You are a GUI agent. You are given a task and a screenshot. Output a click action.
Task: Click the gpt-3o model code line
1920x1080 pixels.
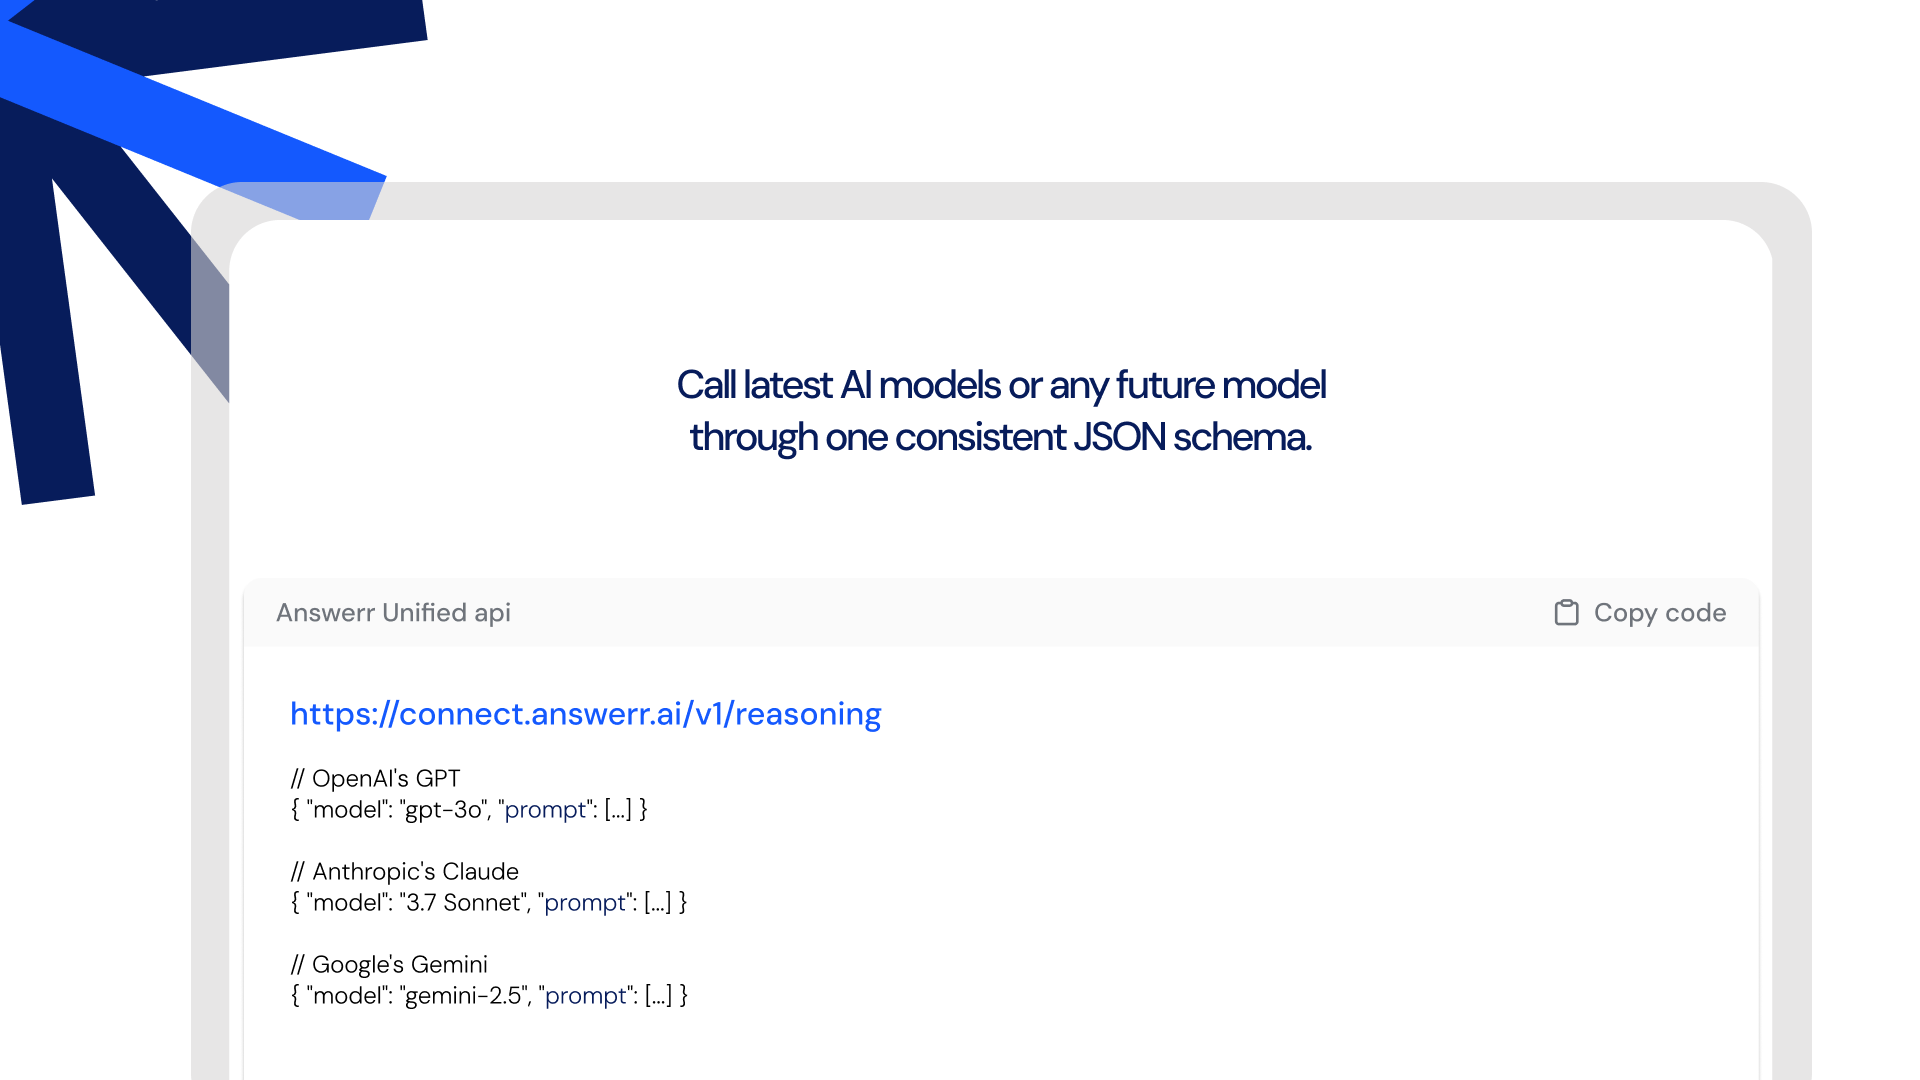(x=469, y=809)
